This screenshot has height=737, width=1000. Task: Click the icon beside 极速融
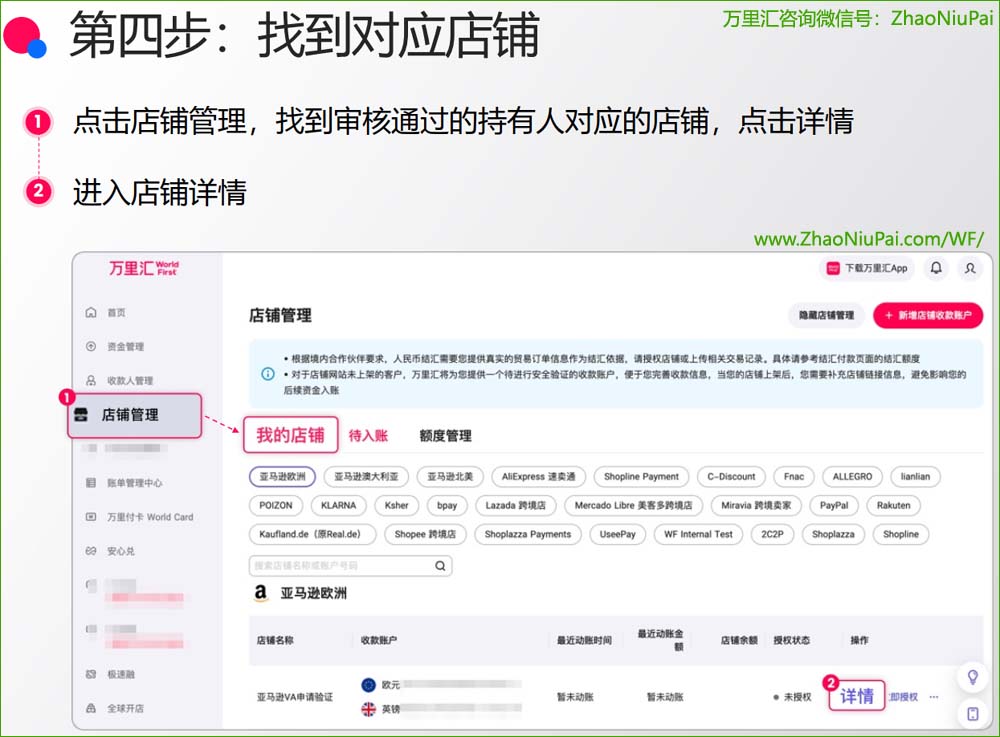click(91, 674)
